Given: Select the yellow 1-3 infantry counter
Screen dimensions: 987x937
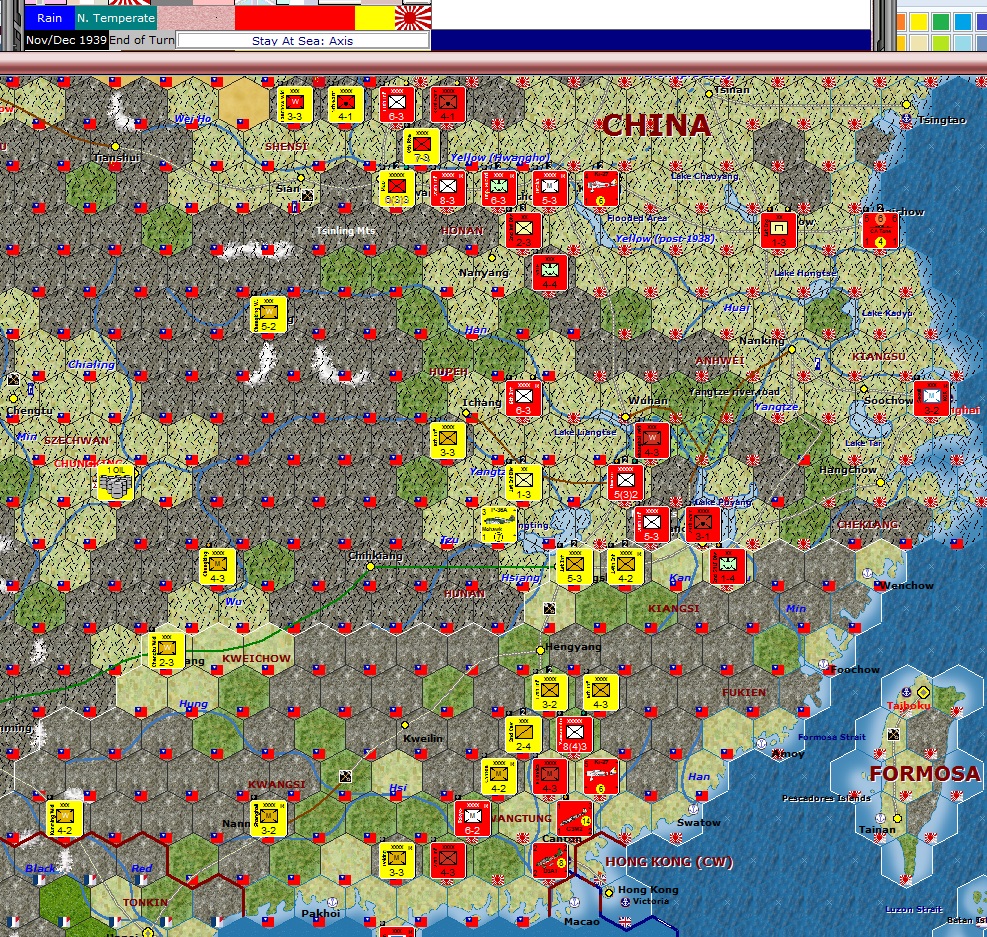Looking at the screenshot, I should tap(524, 483).
